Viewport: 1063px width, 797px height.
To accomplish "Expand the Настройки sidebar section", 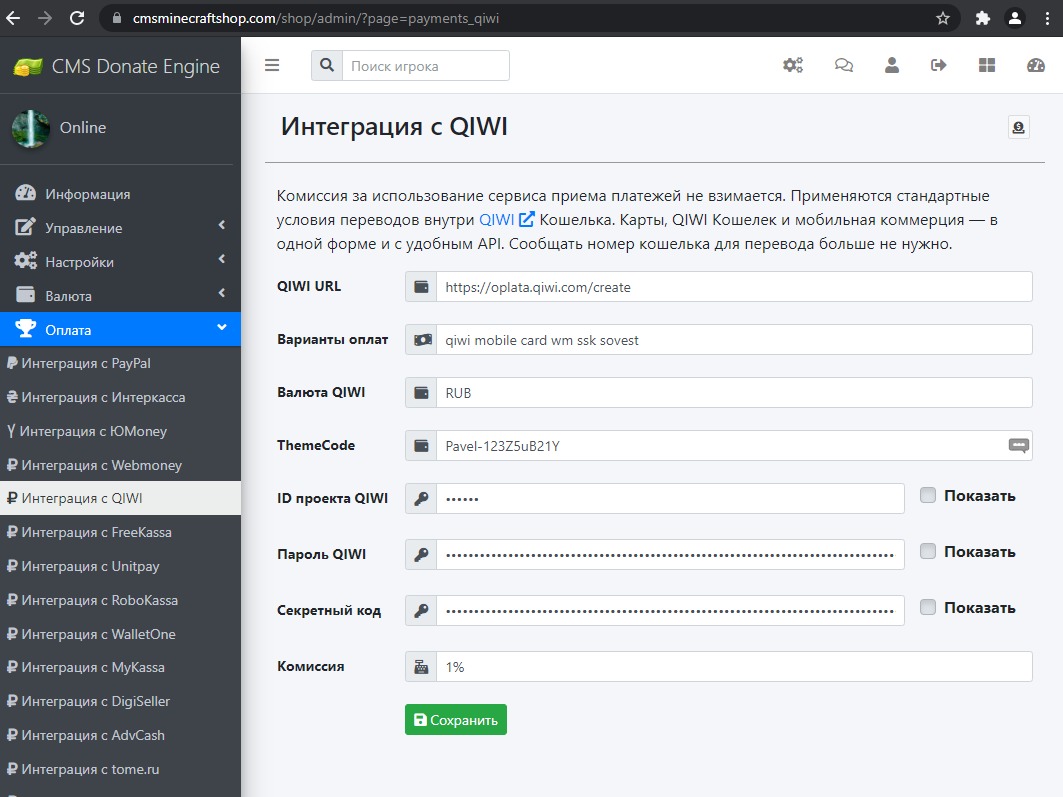I will tap(120, 262).
